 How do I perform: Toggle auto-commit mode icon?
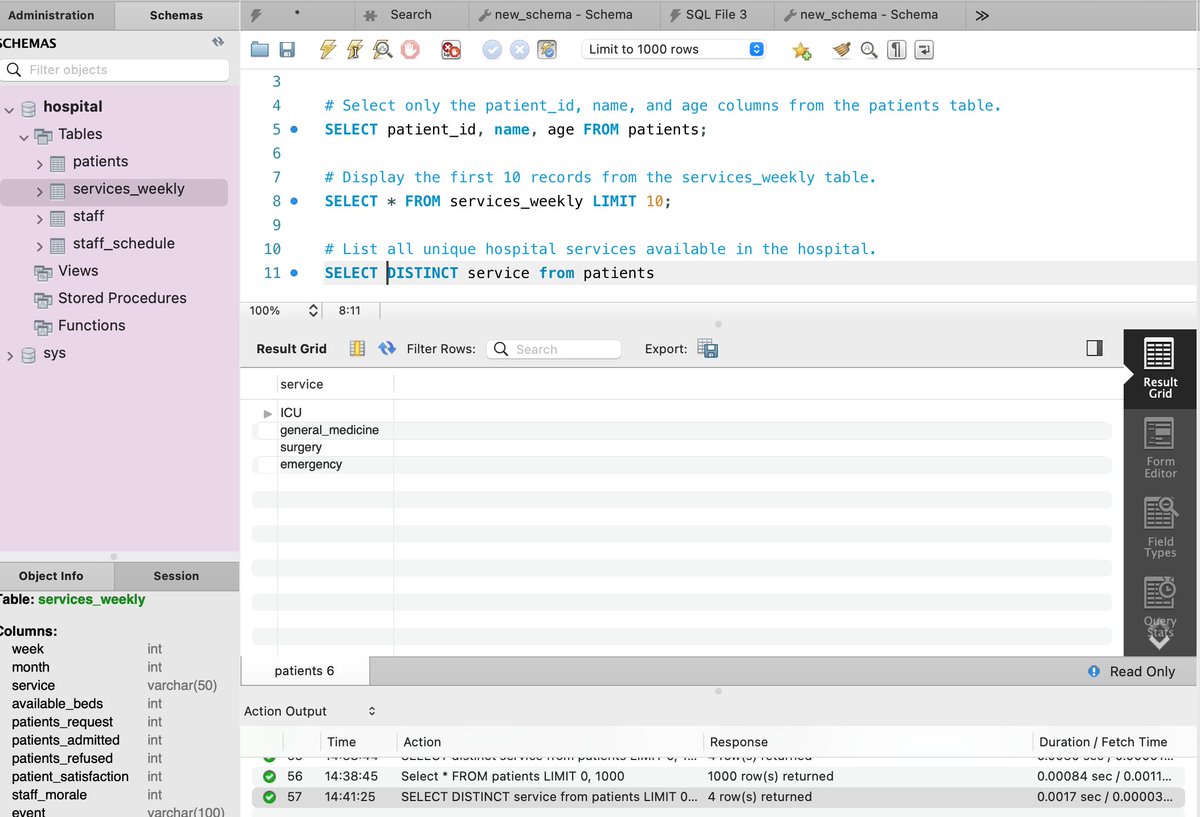click(x=547, y=49)
